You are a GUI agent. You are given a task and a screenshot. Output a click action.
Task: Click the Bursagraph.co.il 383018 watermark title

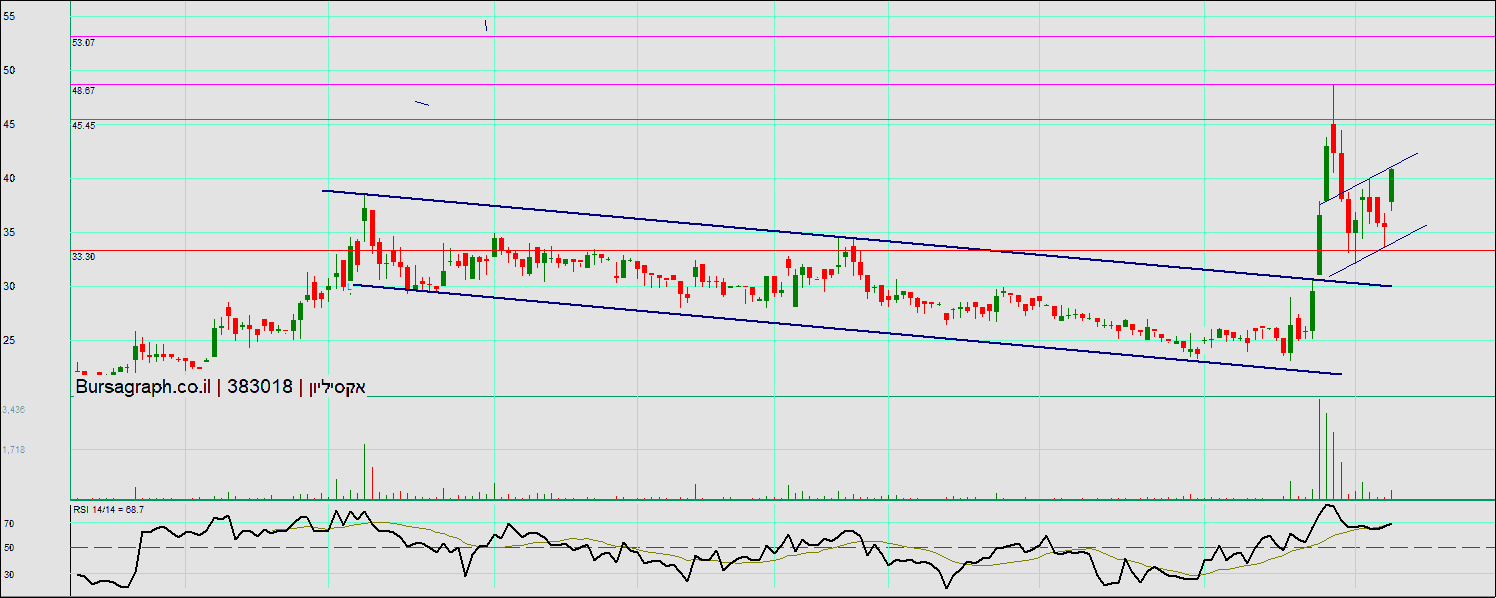coord(221,387)
